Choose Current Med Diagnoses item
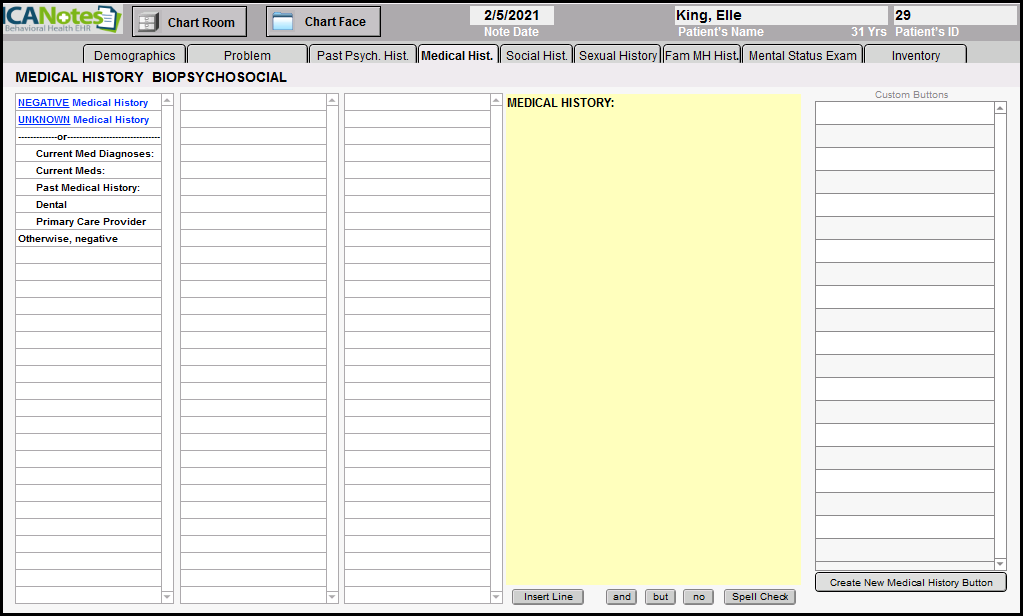 [94, 154]
